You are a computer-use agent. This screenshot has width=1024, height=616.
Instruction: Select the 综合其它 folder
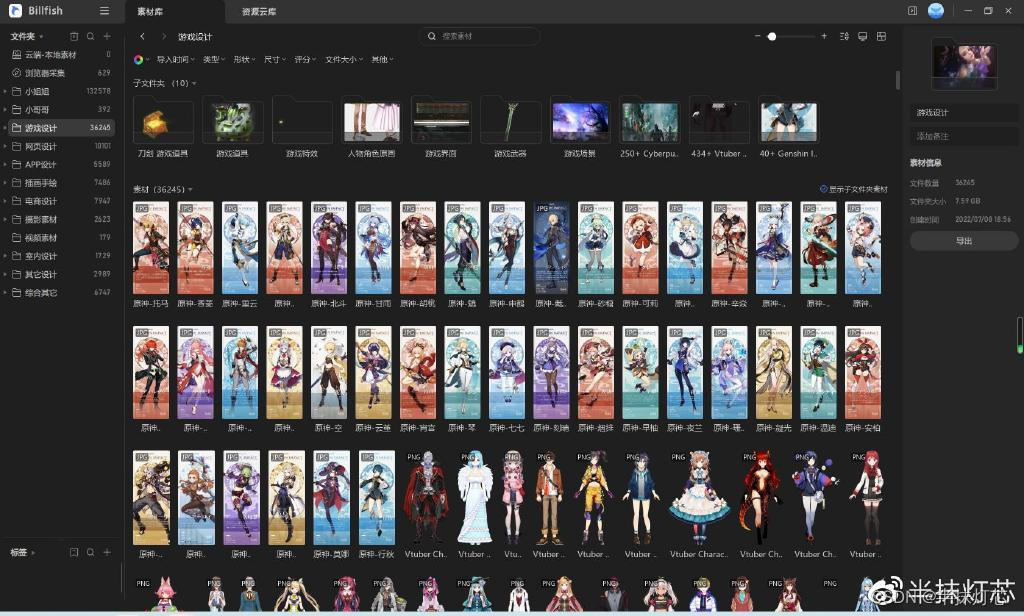point(59,293)
